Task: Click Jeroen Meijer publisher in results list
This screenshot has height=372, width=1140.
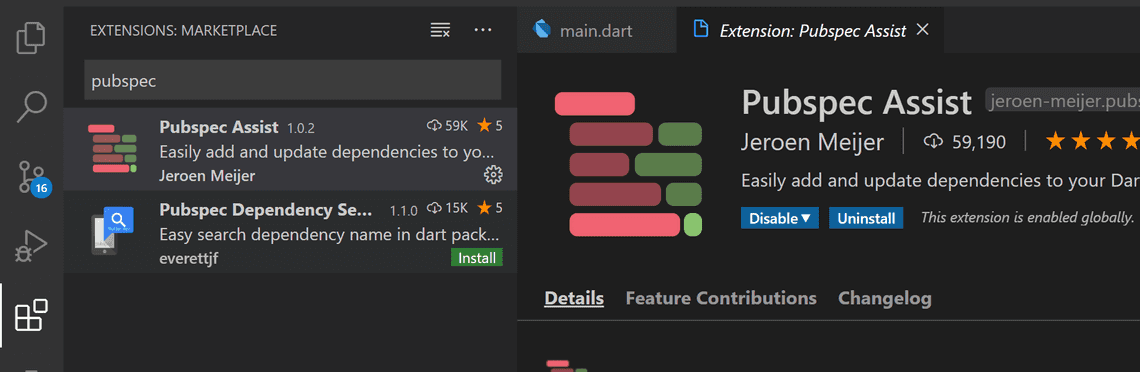Action: pos(207,175)
